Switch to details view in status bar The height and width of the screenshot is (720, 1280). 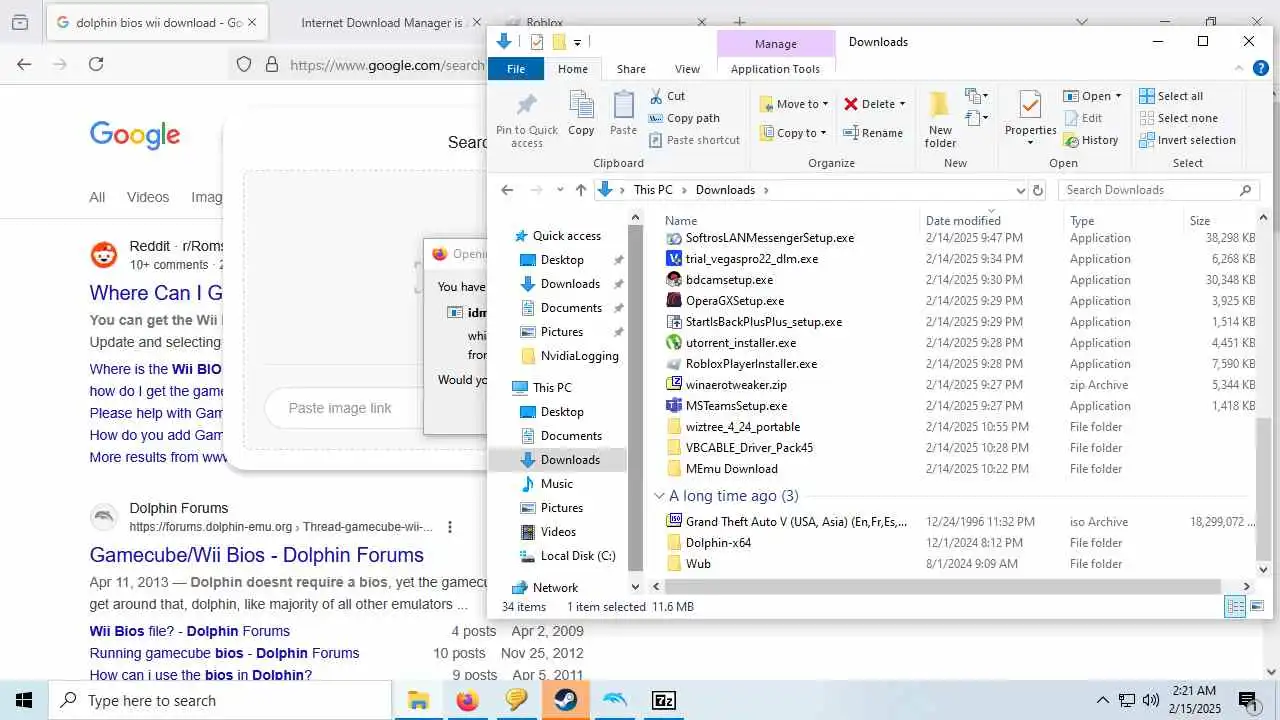[x=1235, y=607]
